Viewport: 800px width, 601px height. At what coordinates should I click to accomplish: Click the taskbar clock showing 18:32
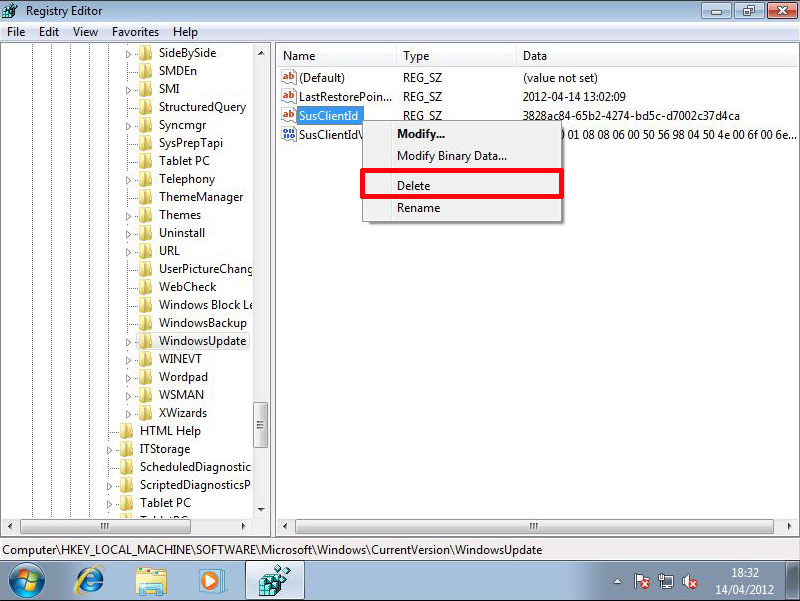(x=744, y=581)
